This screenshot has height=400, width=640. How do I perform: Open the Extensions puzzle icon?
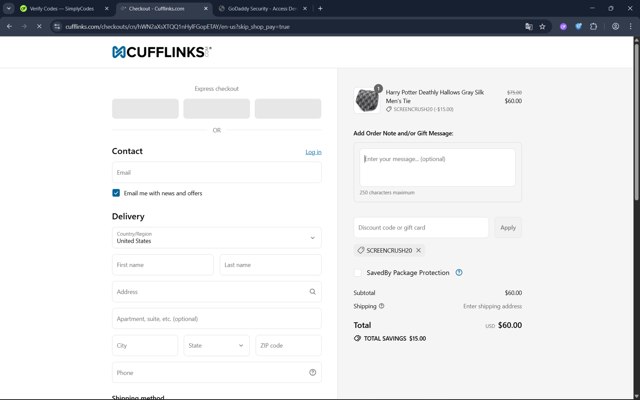click(x=593, y=27)
